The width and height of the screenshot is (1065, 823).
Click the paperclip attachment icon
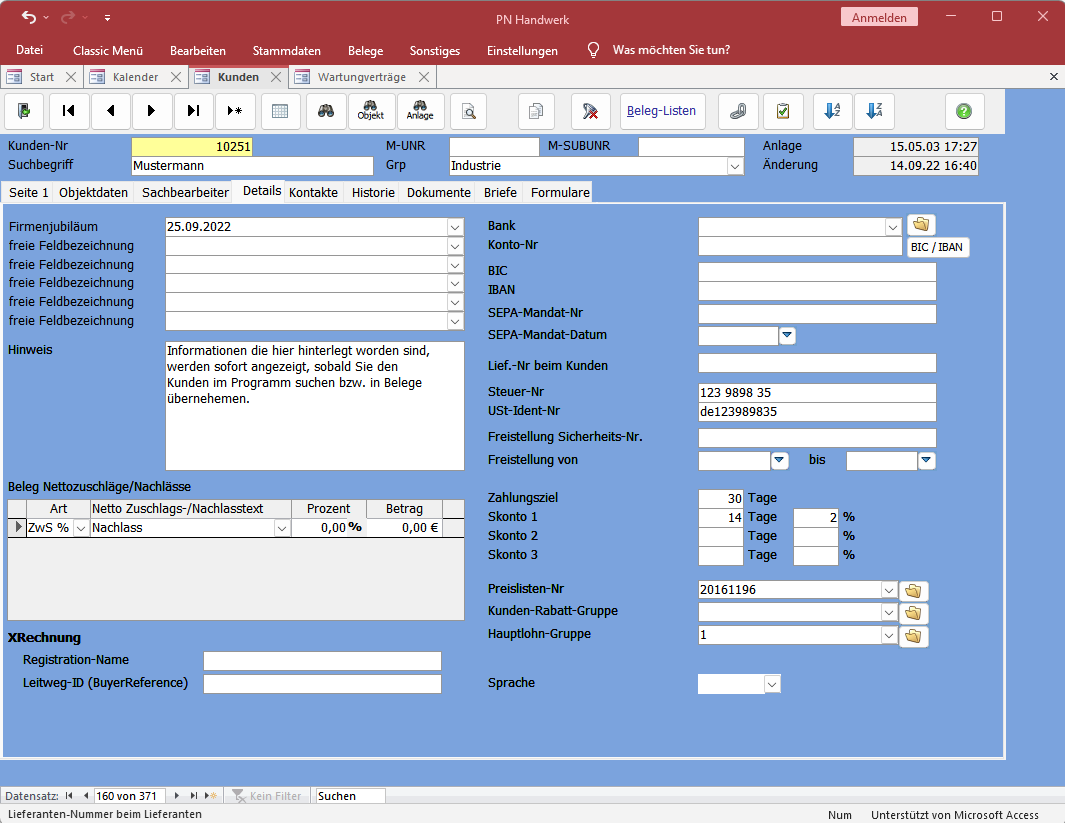738,112
